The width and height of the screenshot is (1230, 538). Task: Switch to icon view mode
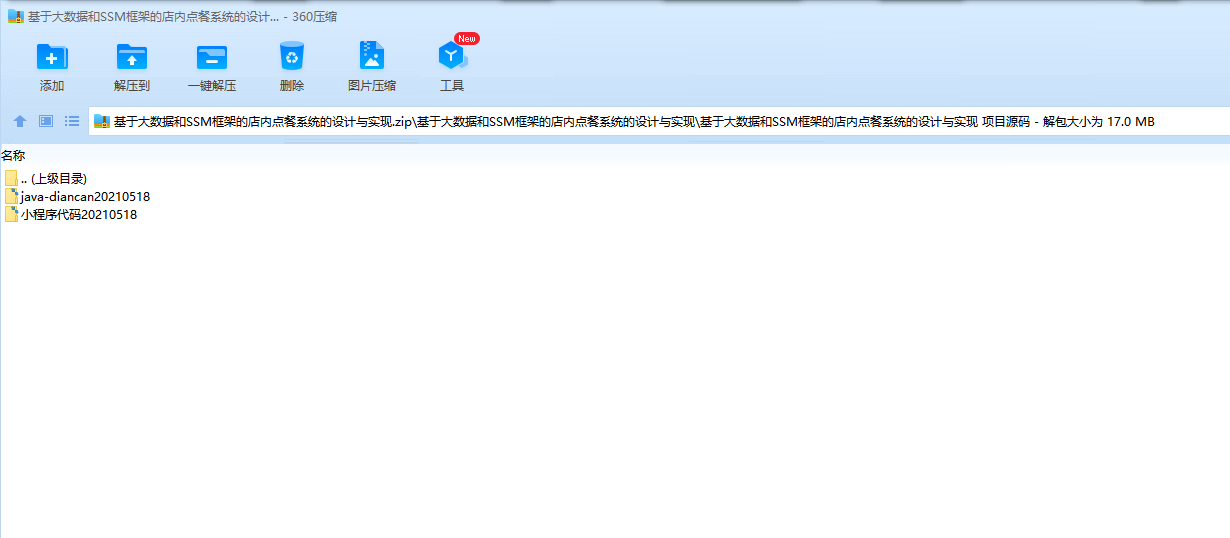click(46, 121)
